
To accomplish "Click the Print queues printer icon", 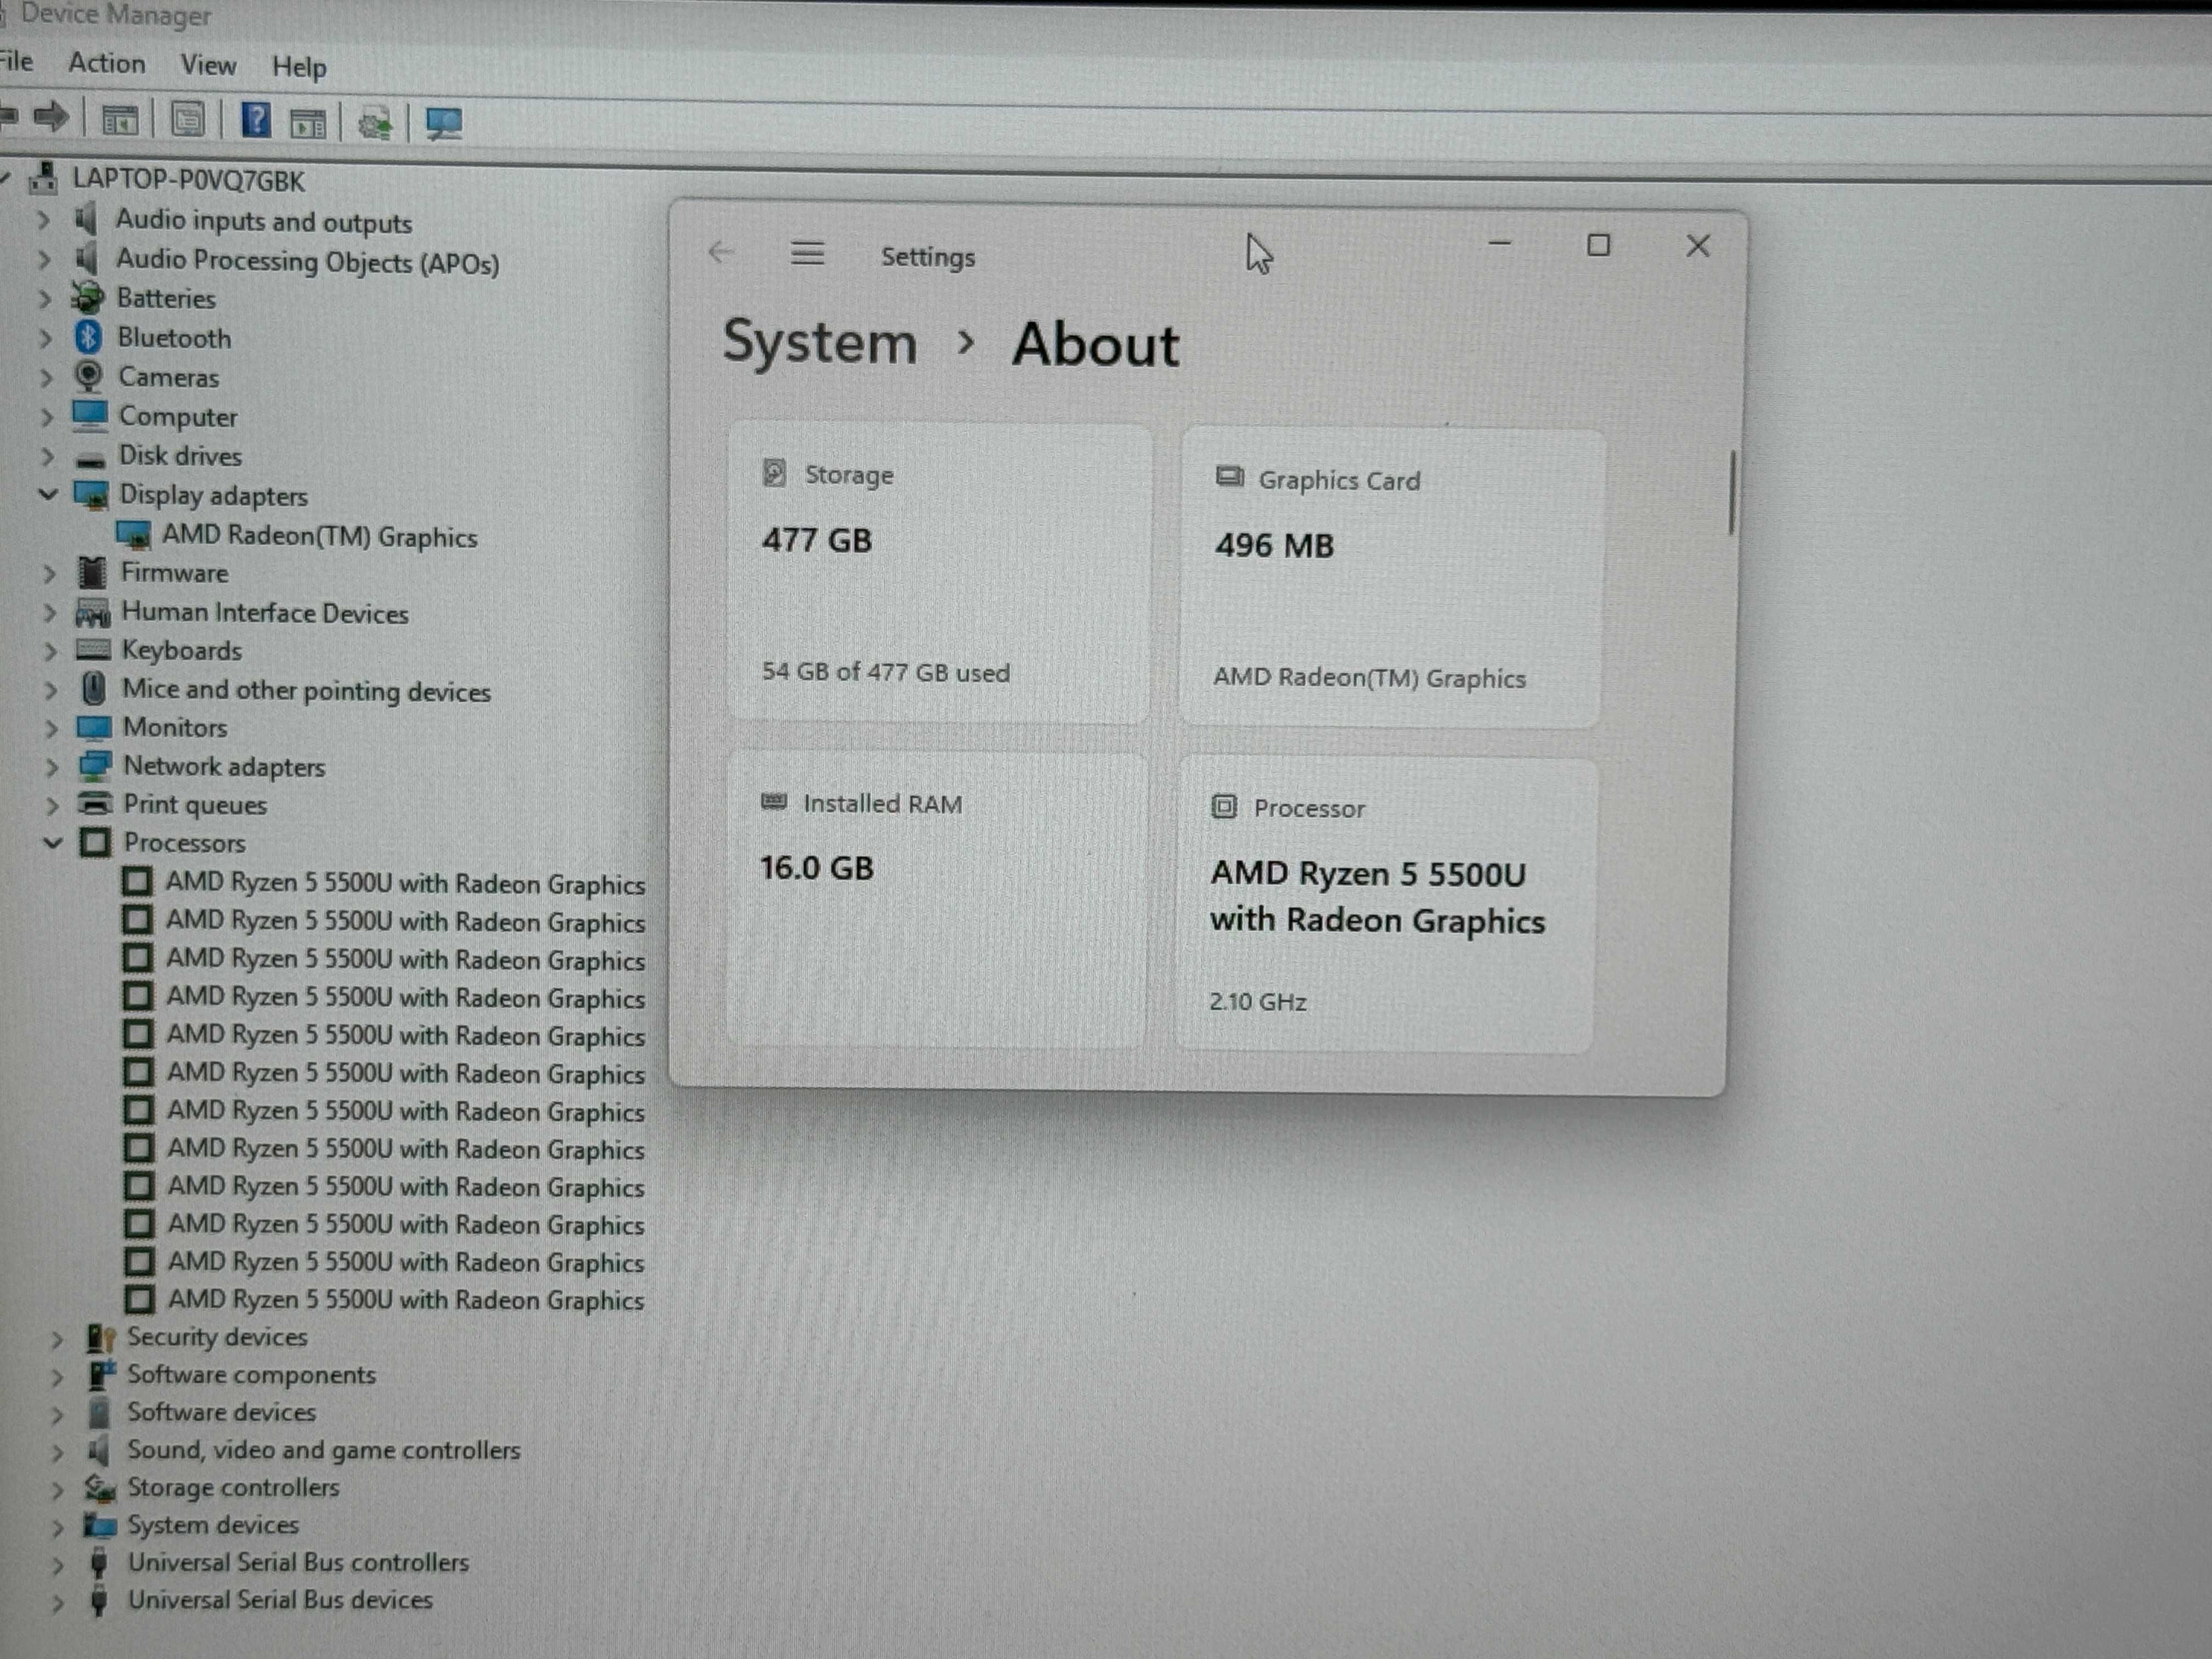I will (96, 803).
